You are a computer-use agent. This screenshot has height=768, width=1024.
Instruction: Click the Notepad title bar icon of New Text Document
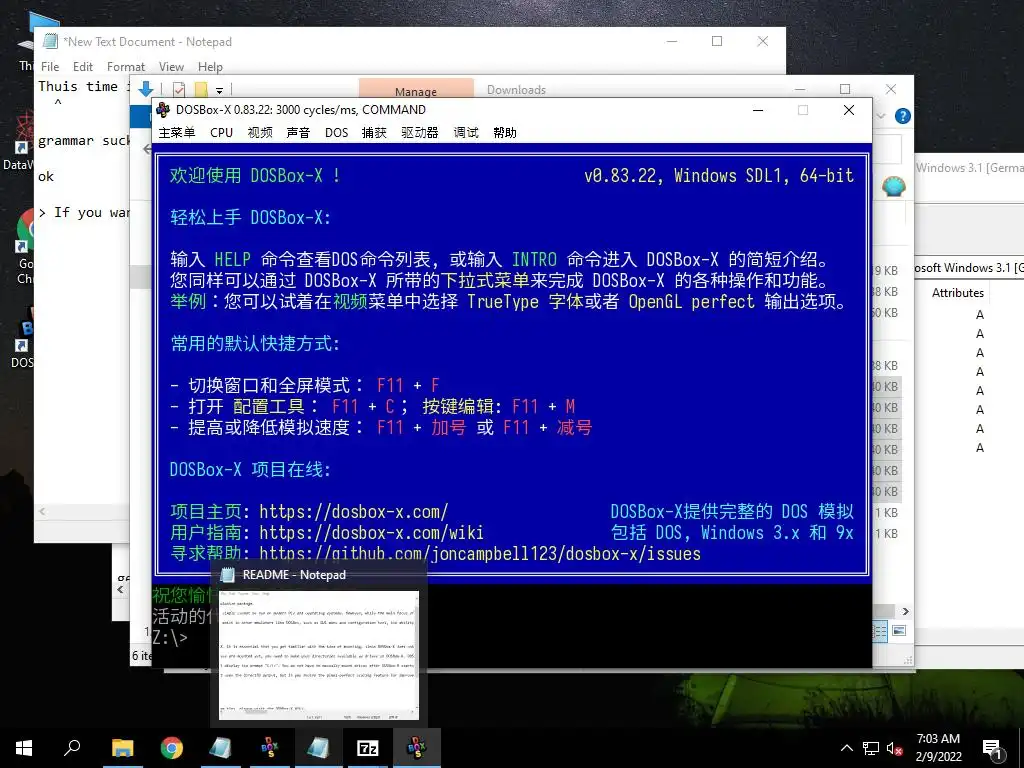[x=50, y=41]
